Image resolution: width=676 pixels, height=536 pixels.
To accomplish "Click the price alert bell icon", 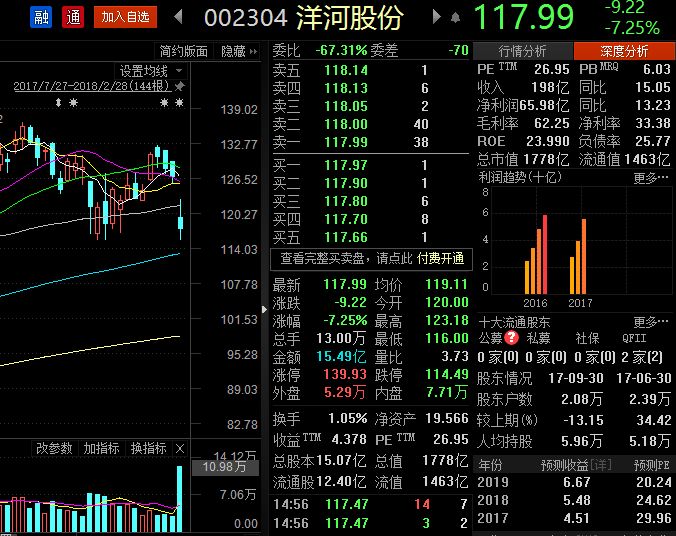I will click(x=455, y=18).
